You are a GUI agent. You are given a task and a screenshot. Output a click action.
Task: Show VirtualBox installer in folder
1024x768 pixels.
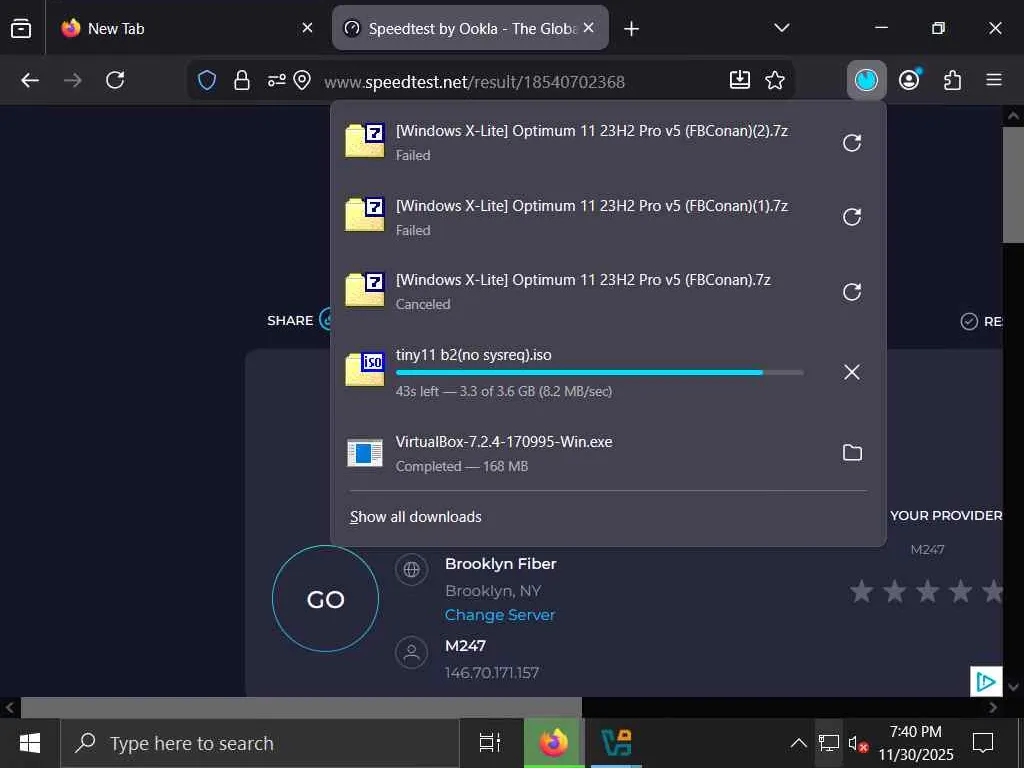tap(852, 453)
